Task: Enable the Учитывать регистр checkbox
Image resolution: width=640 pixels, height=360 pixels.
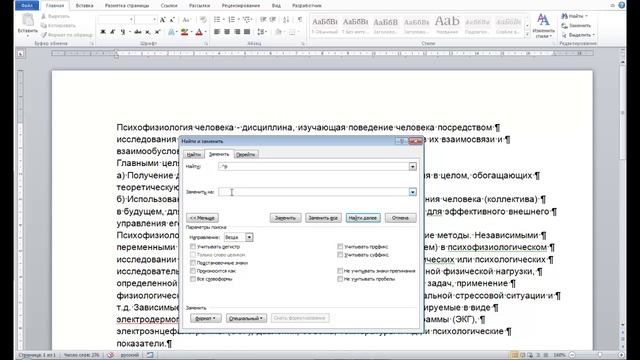Action: (x=193, y=247)
